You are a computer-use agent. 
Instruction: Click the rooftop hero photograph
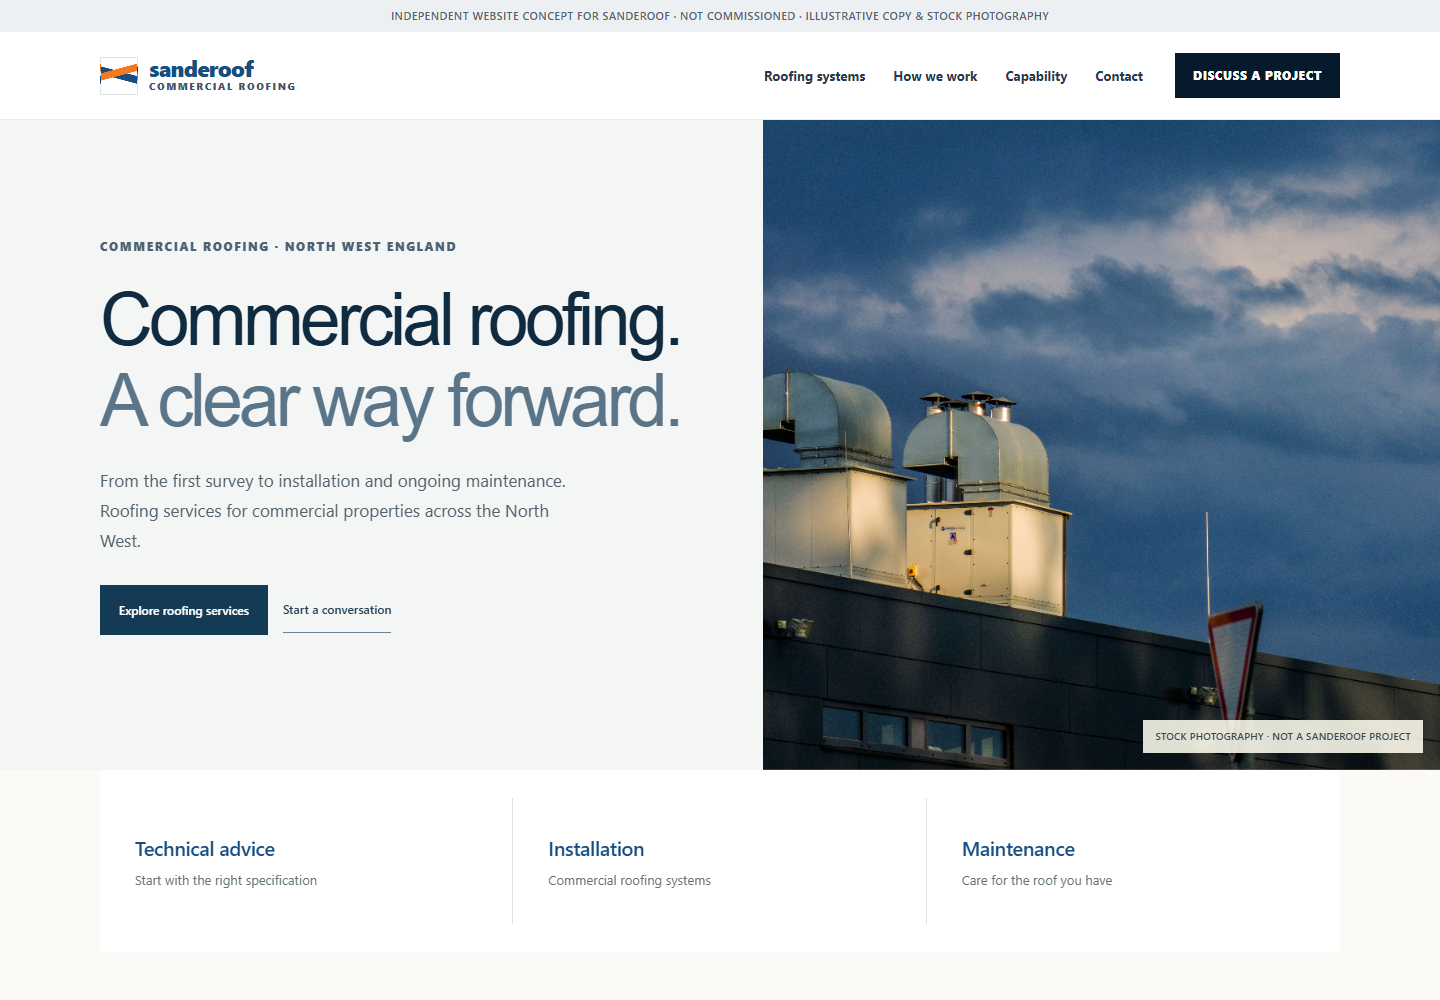[1101, 445]
